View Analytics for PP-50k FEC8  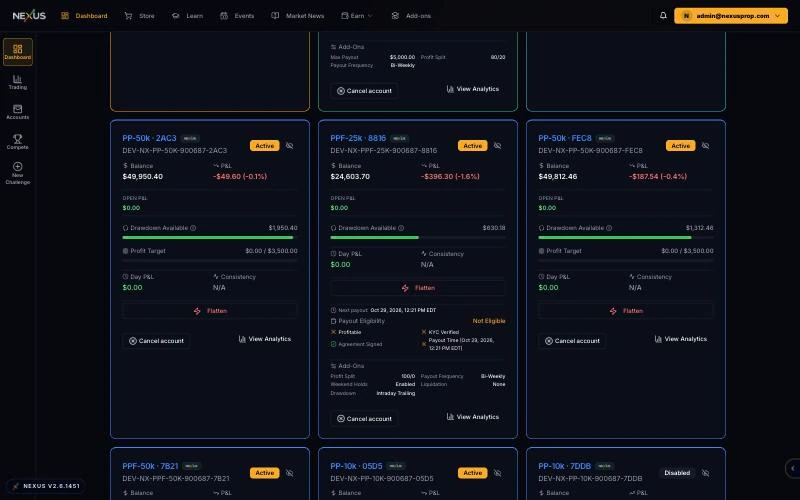tap(681, 339)
